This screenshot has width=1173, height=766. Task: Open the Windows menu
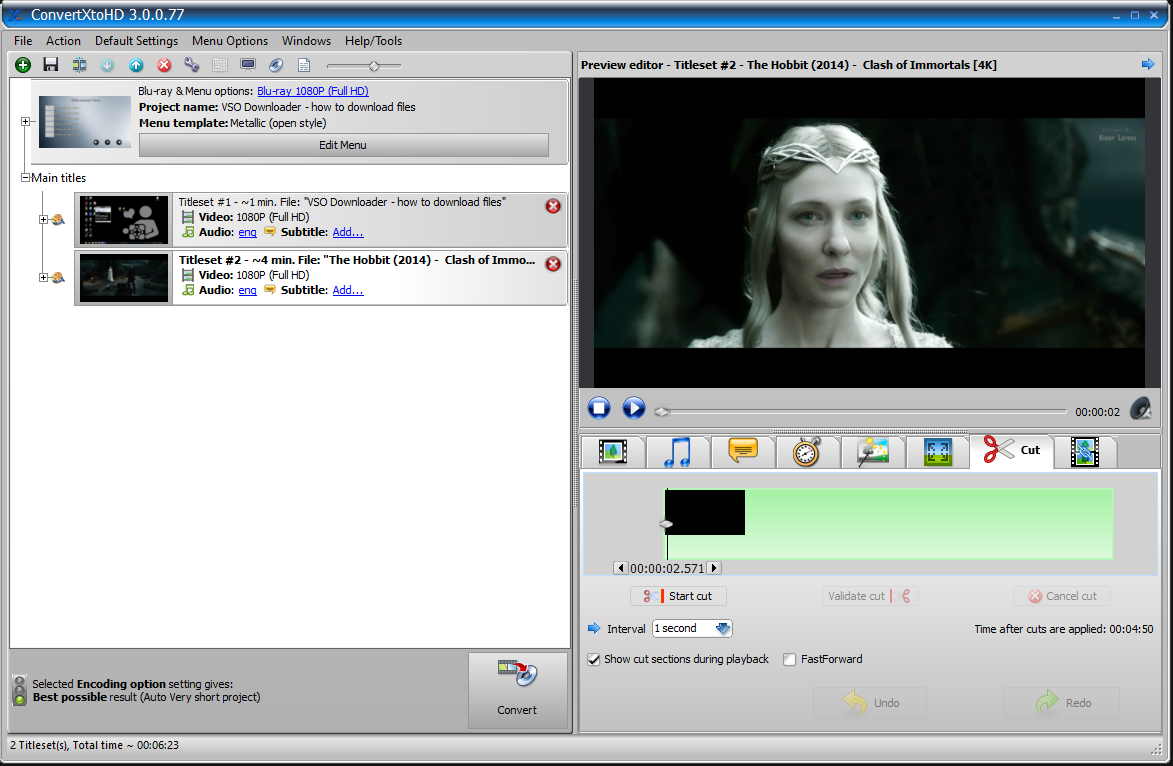click(x=306, y=41)
